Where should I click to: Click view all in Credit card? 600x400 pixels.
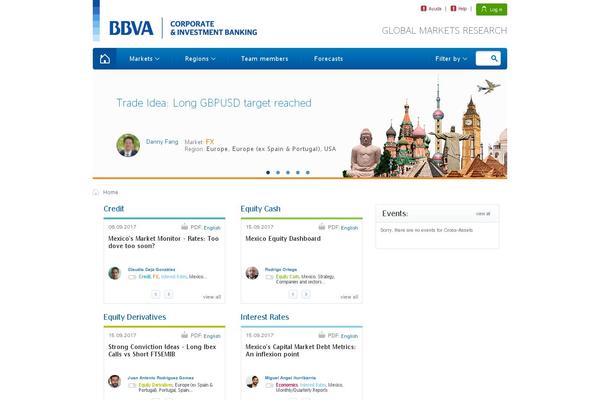pyautogui.click(x=212, y=297)
